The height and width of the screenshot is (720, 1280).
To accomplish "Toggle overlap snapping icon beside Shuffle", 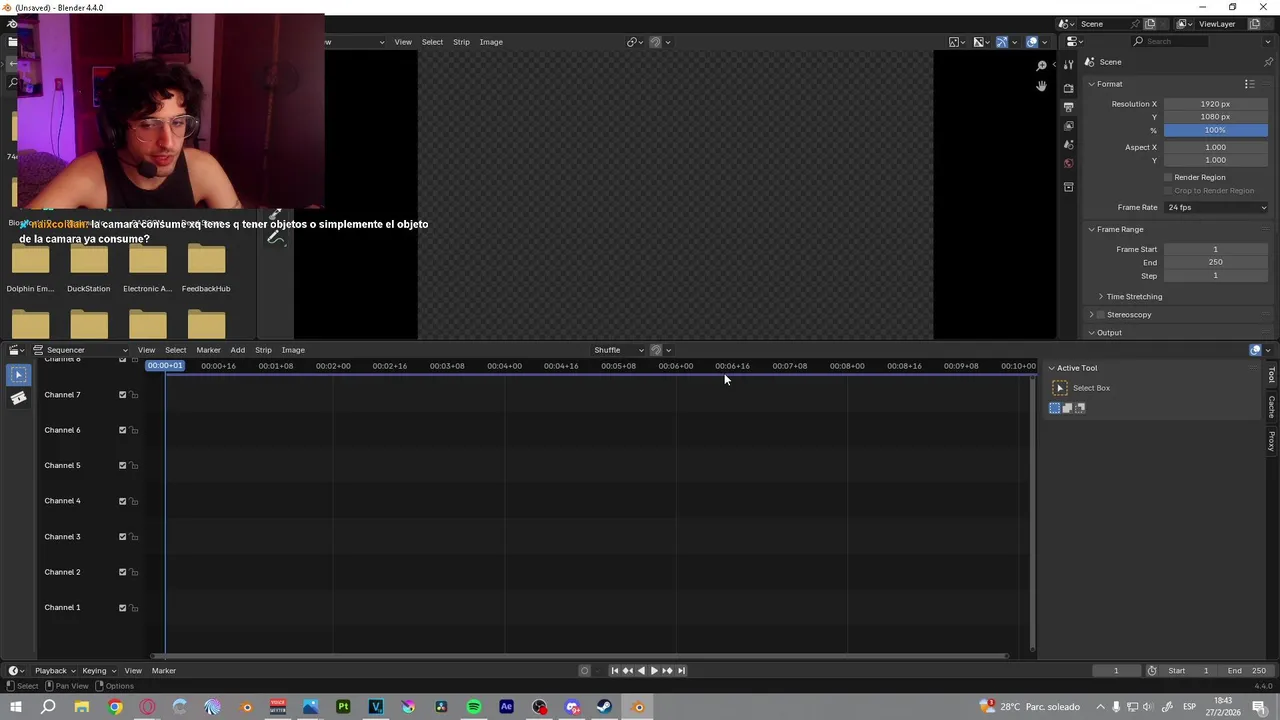I will click(656, 350).
